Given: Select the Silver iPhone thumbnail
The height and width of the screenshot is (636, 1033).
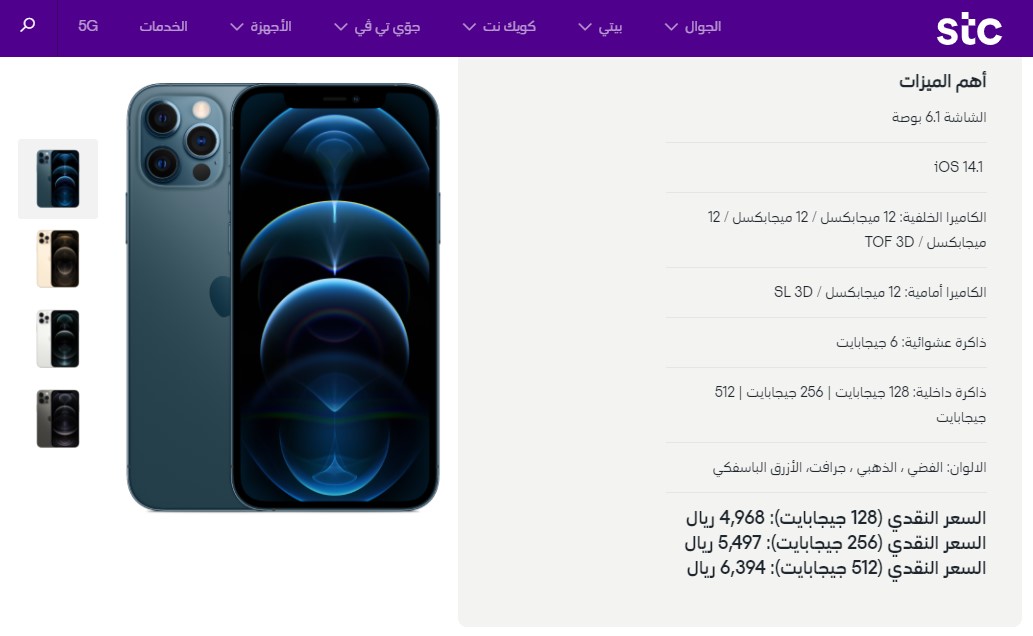Looking at the screenshot, I should 58,339.
